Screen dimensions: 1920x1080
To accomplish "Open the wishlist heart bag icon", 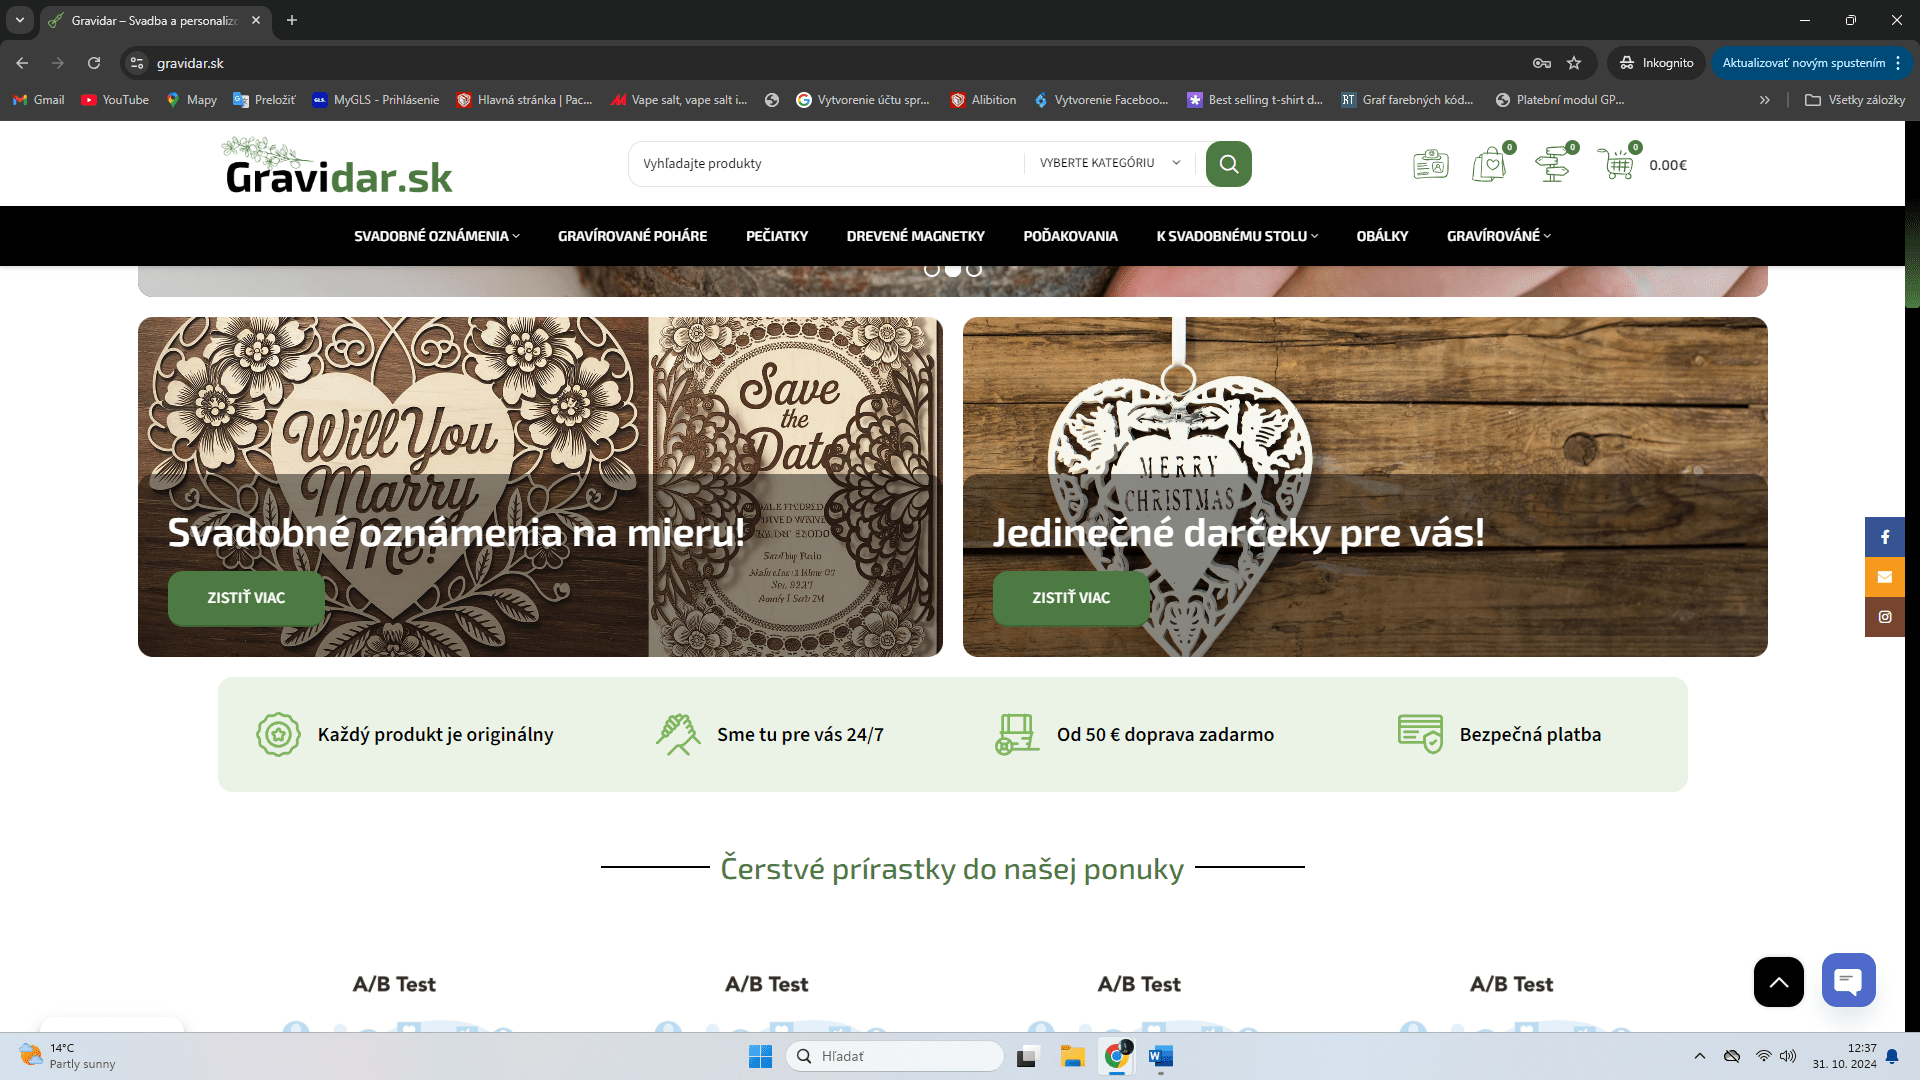I will [x=1489, y=164].
